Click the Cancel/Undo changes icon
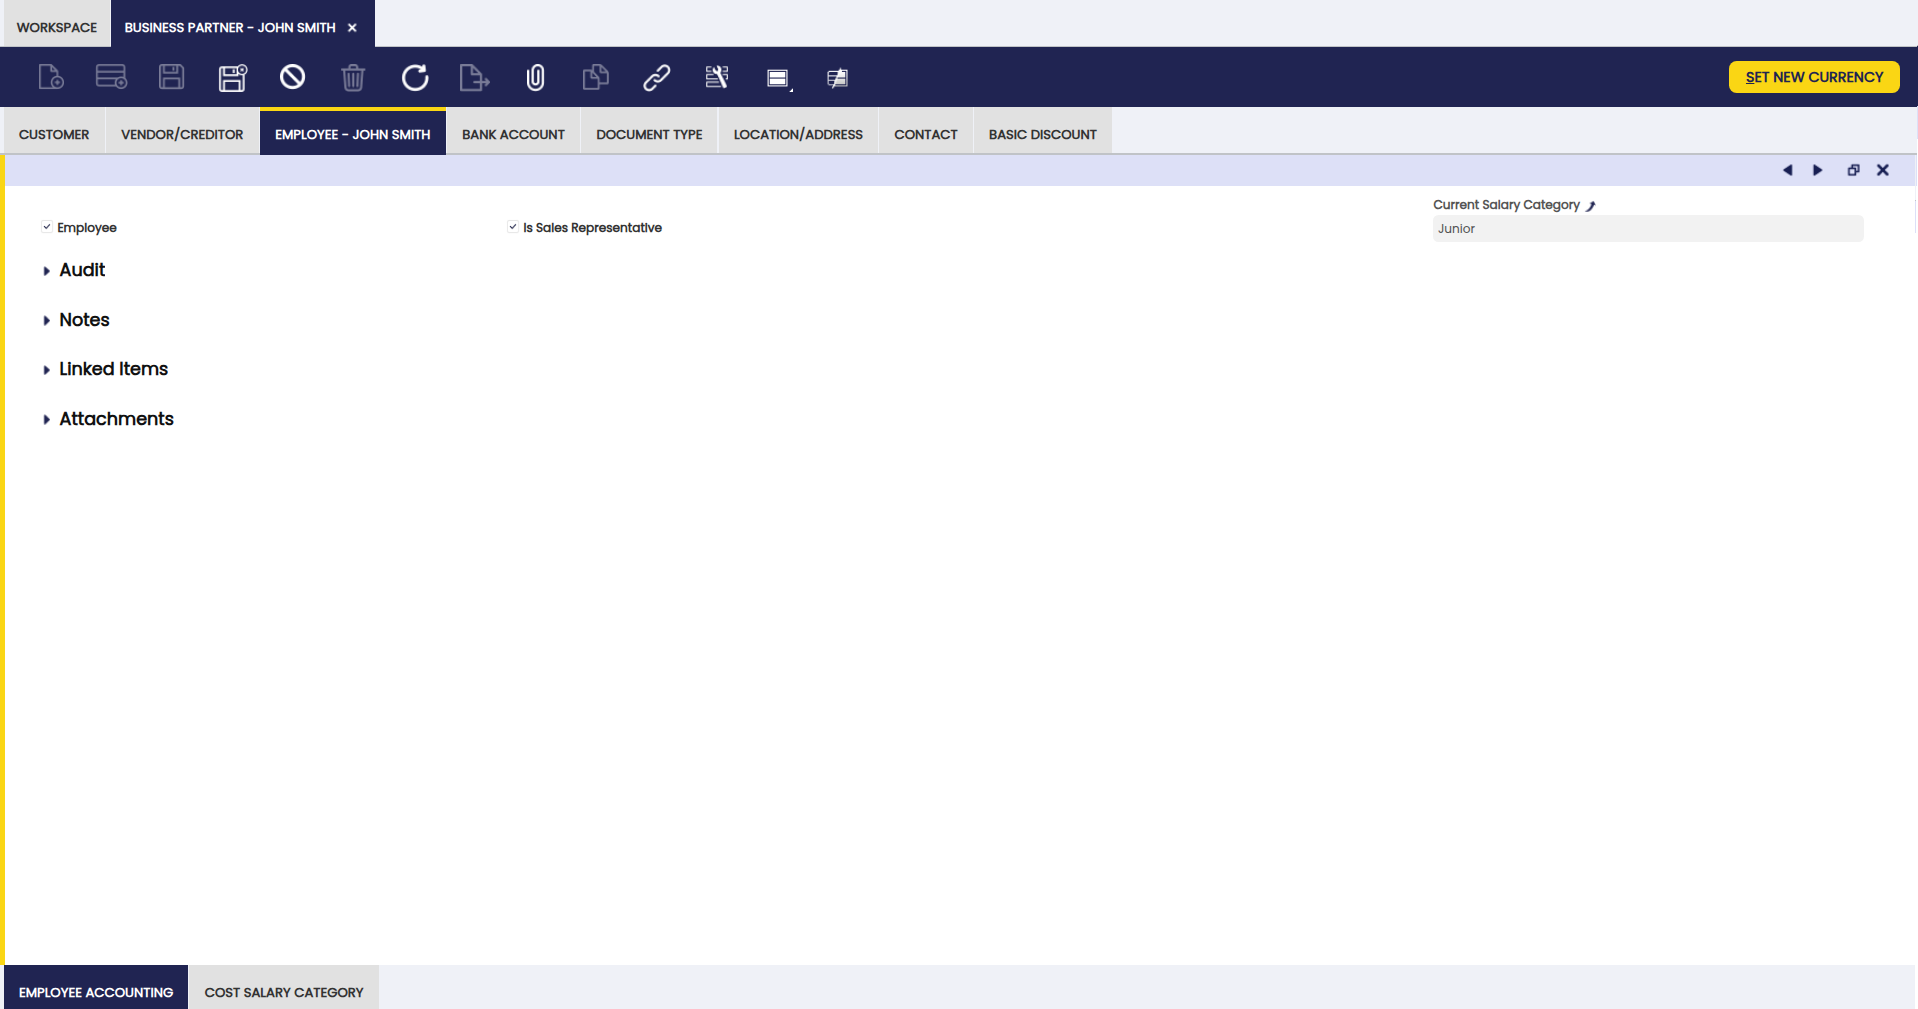 tap(292, 77)
